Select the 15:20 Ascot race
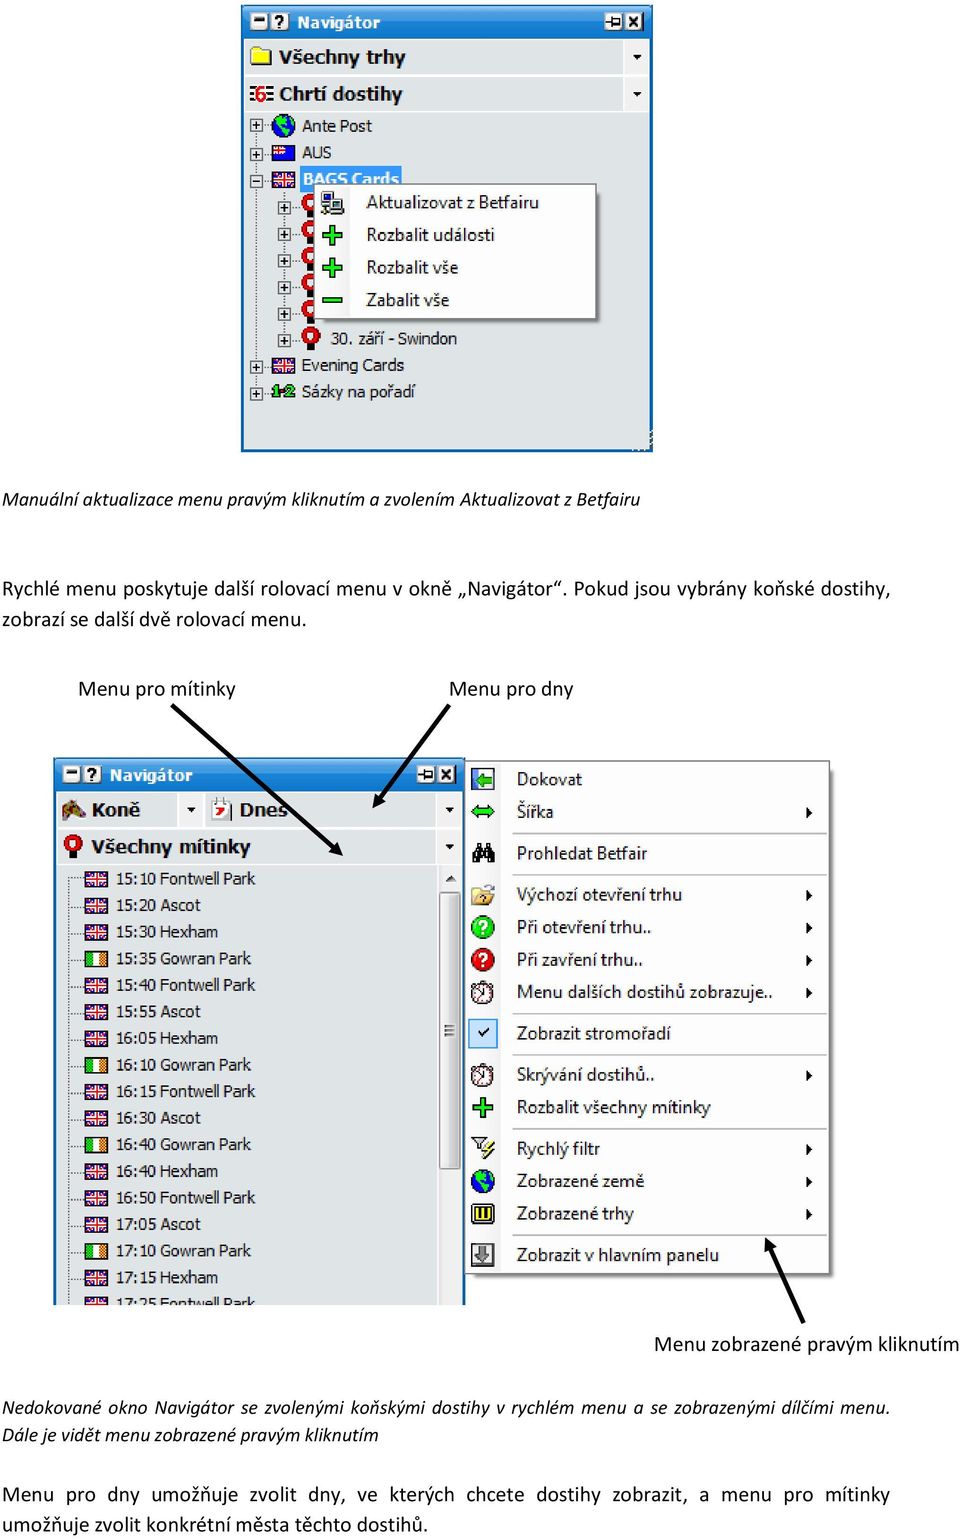The width and height of the screenshot is (960, 1539). [x=158, y=905]
